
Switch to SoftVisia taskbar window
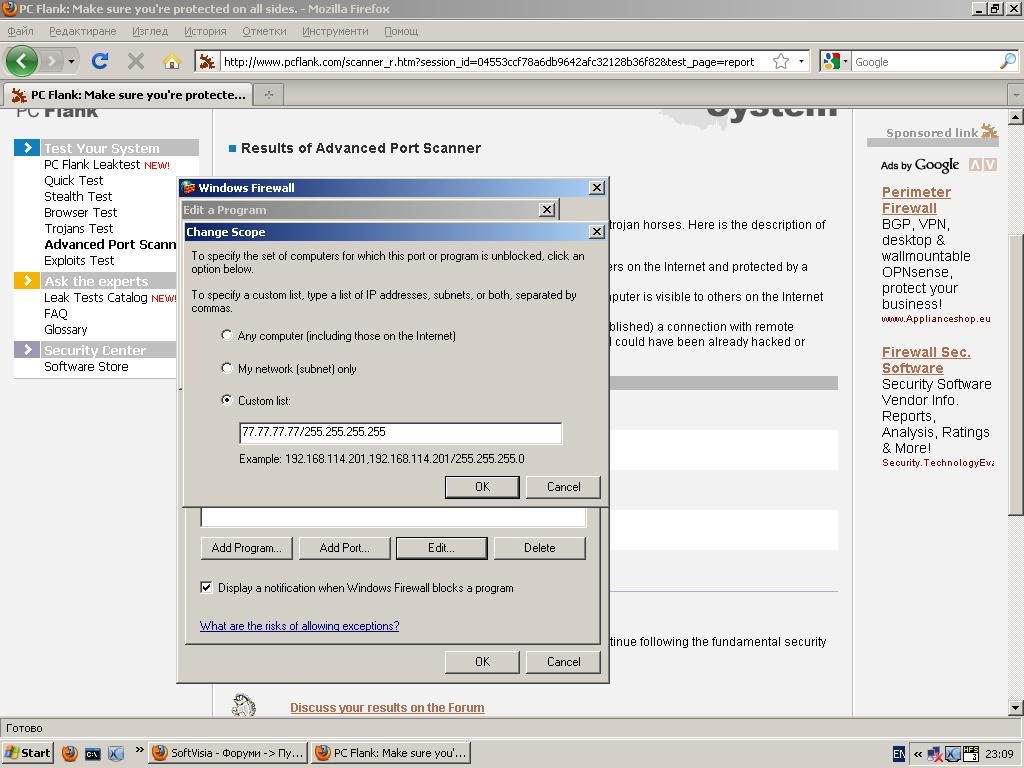click(x=228, y=753)
